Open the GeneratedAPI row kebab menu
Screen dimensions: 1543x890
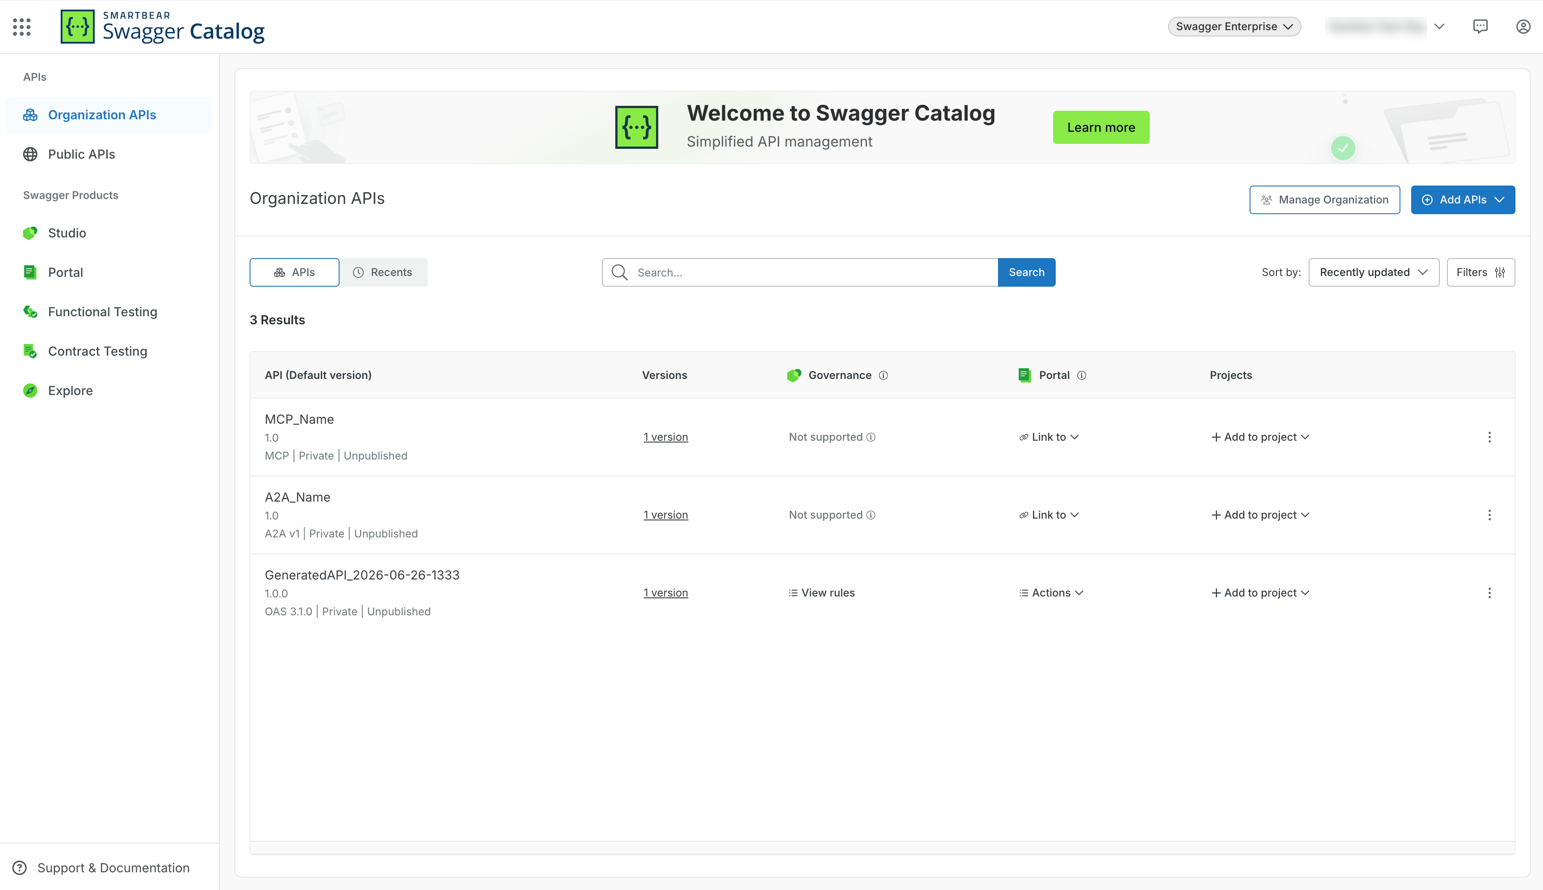1489,593
